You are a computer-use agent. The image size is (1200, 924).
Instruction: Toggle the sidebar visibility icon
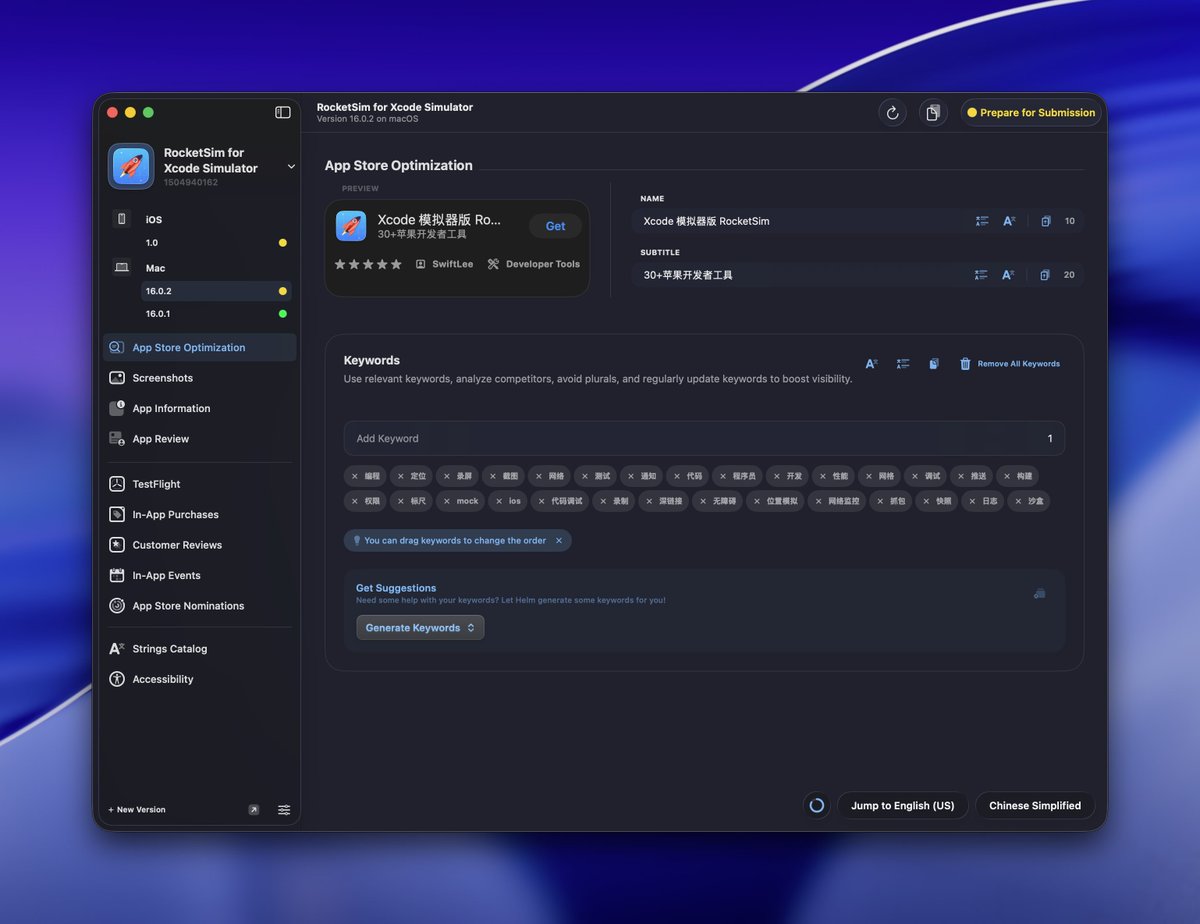[x=283, y=112]
